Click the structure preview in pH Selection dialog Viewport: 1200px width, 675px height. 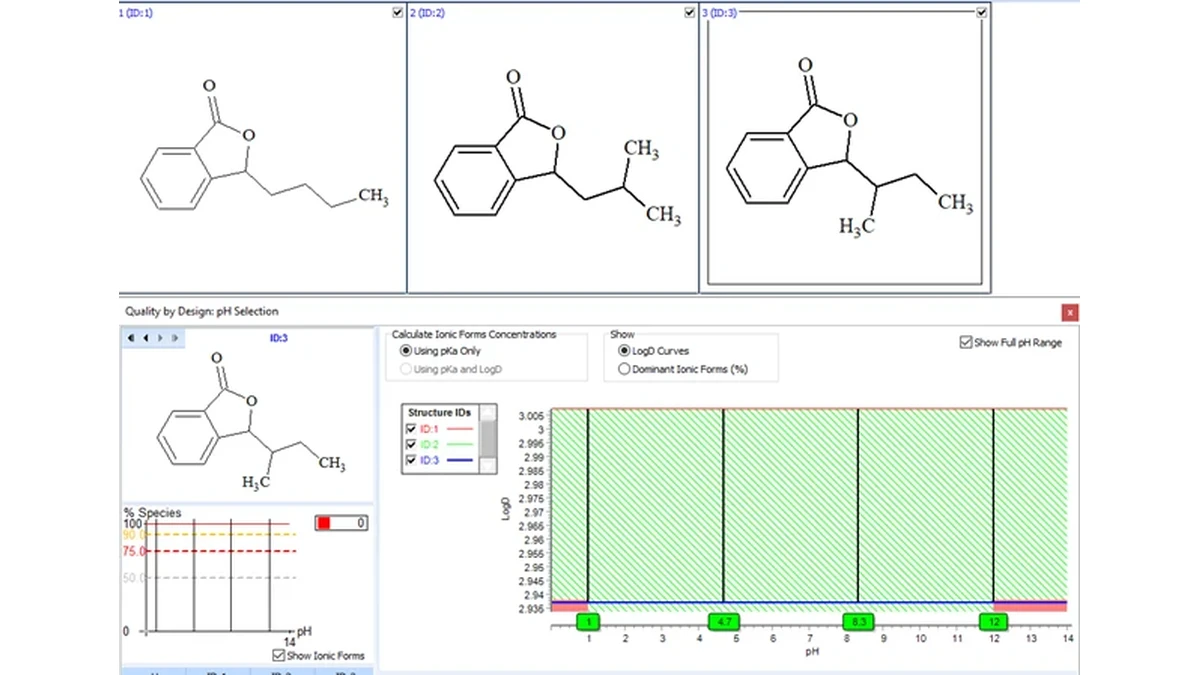pos(247,424)
